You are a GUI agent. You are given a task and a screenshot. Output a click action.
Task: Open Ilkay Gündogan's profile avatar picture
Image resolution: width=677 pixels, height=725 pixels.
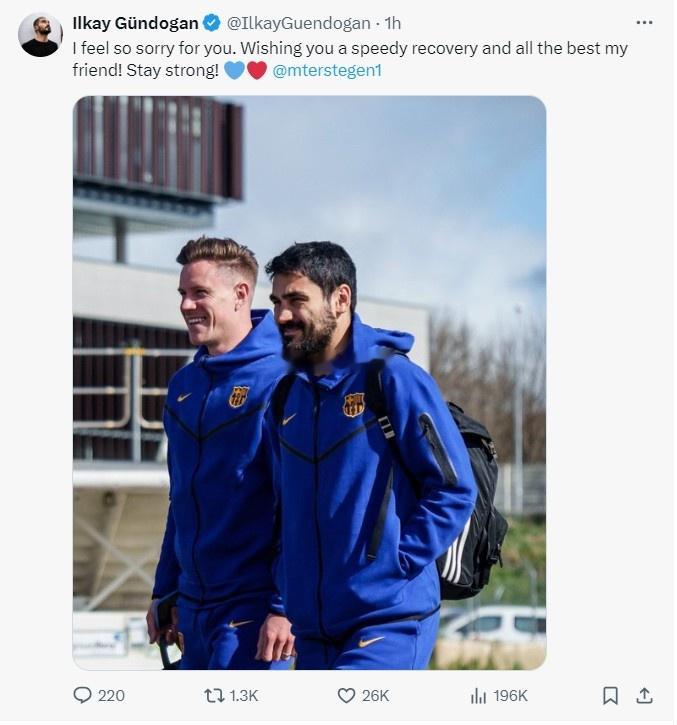40,35
